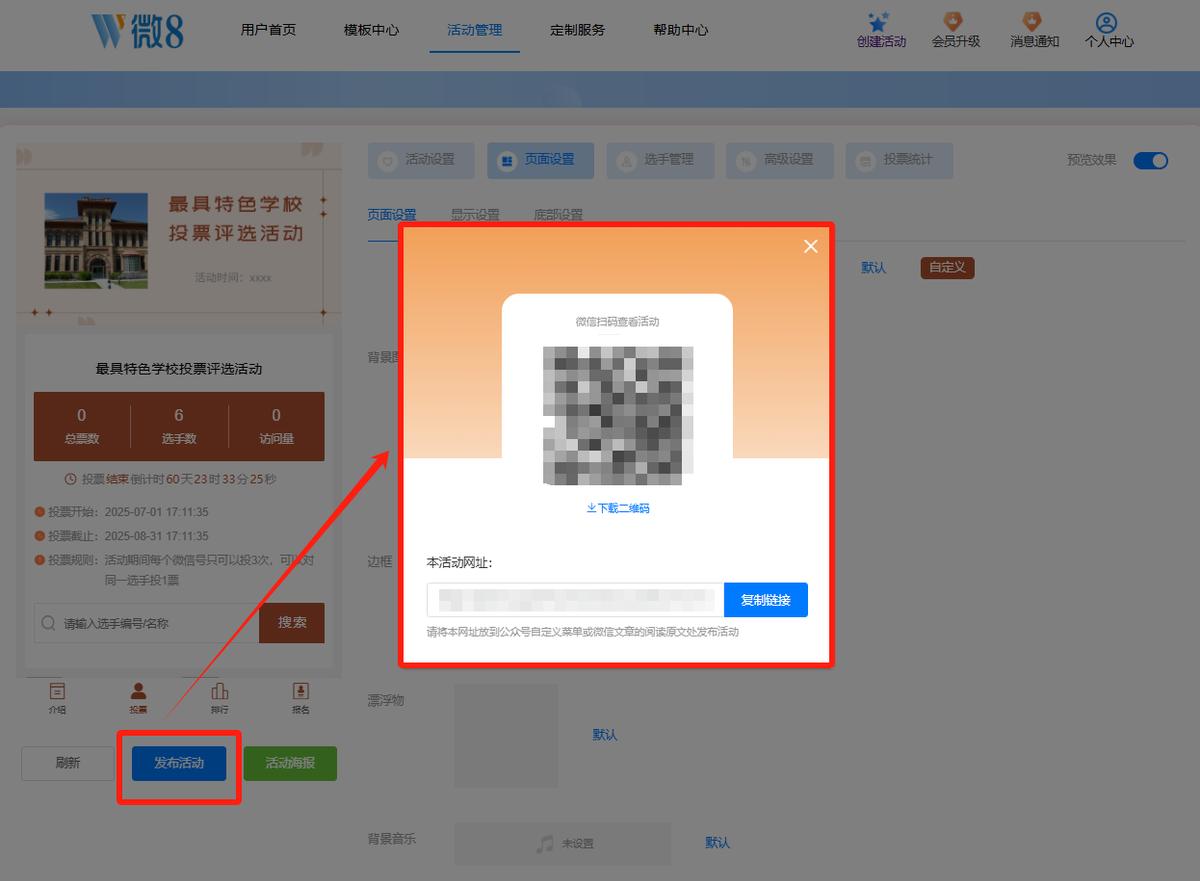1200x881 pixels.
Task: Open the 会员升级 icon
Action: [954, 22]
